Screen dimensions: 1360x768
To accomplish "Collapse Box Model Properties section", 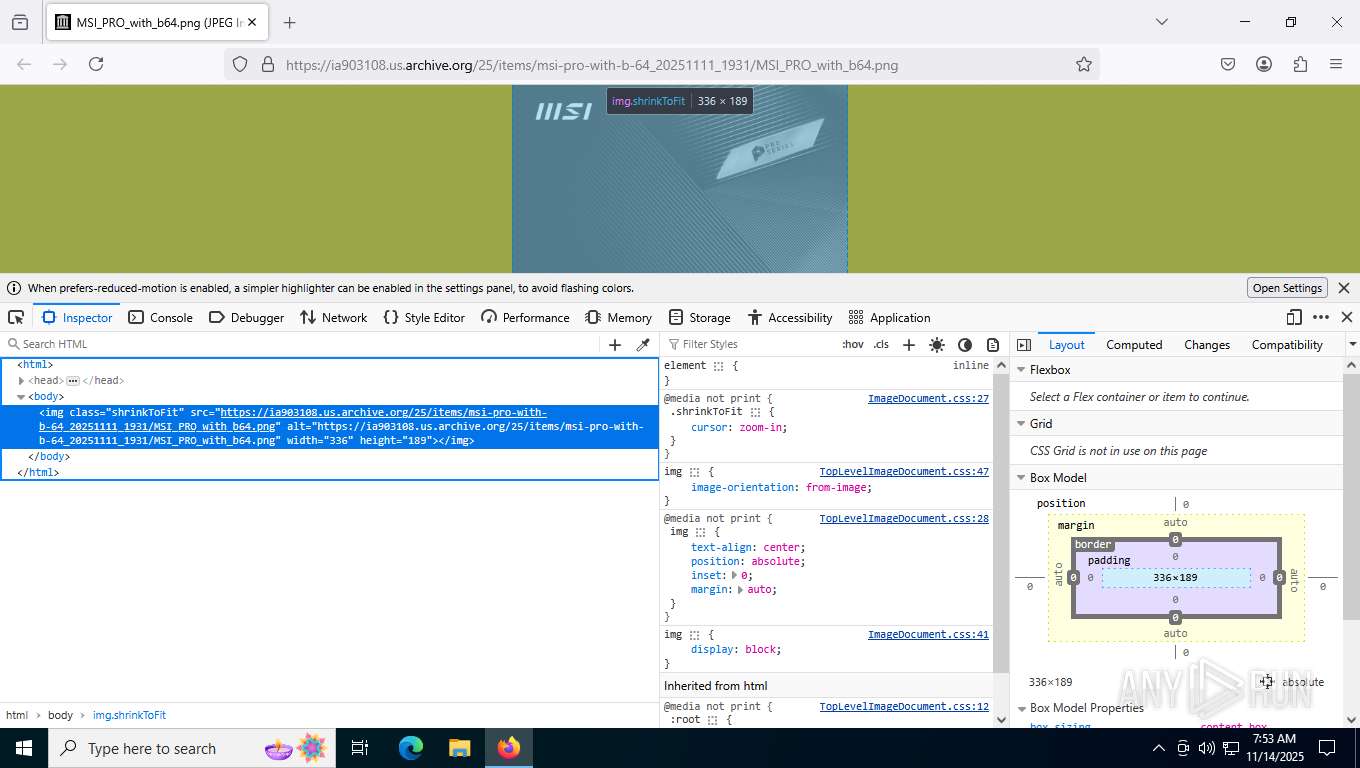I will point(1022,708).
